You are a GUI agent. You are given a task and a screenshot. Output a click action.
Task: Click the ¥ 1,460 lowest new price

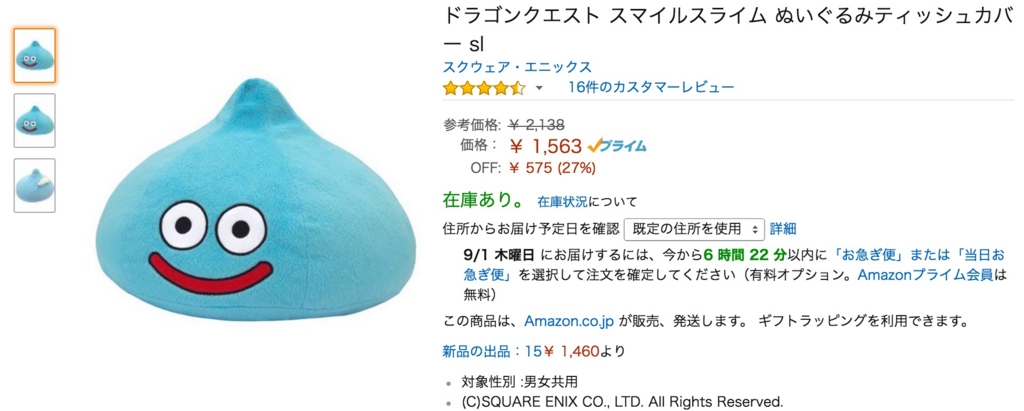571,352
